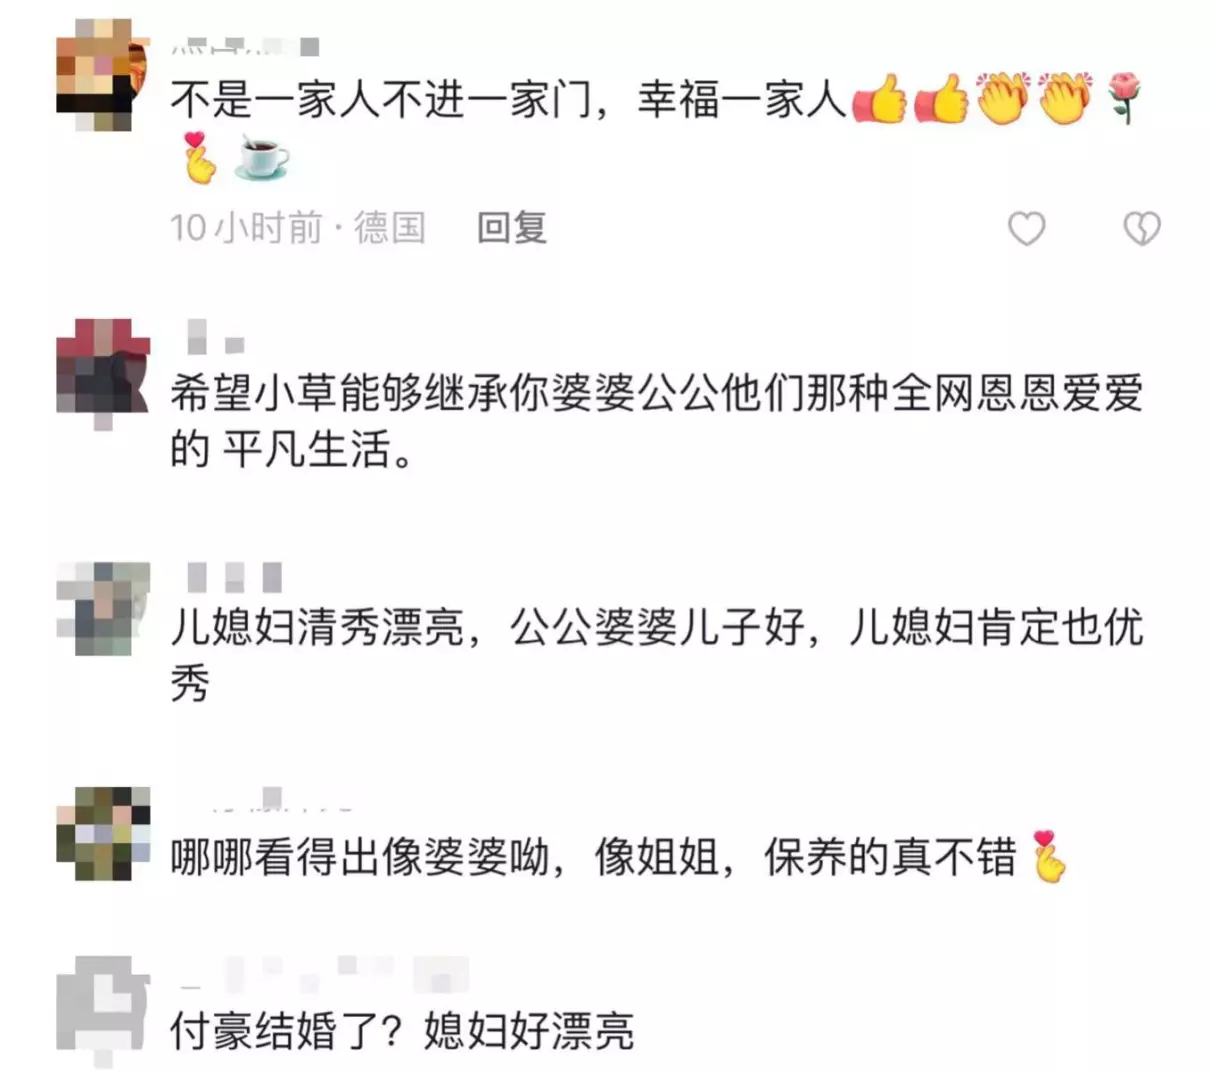This screenshot has height=1074, width=1210.
Task: Select the comment 儿媳妇肯定也优秀
Action: [657, 655]
